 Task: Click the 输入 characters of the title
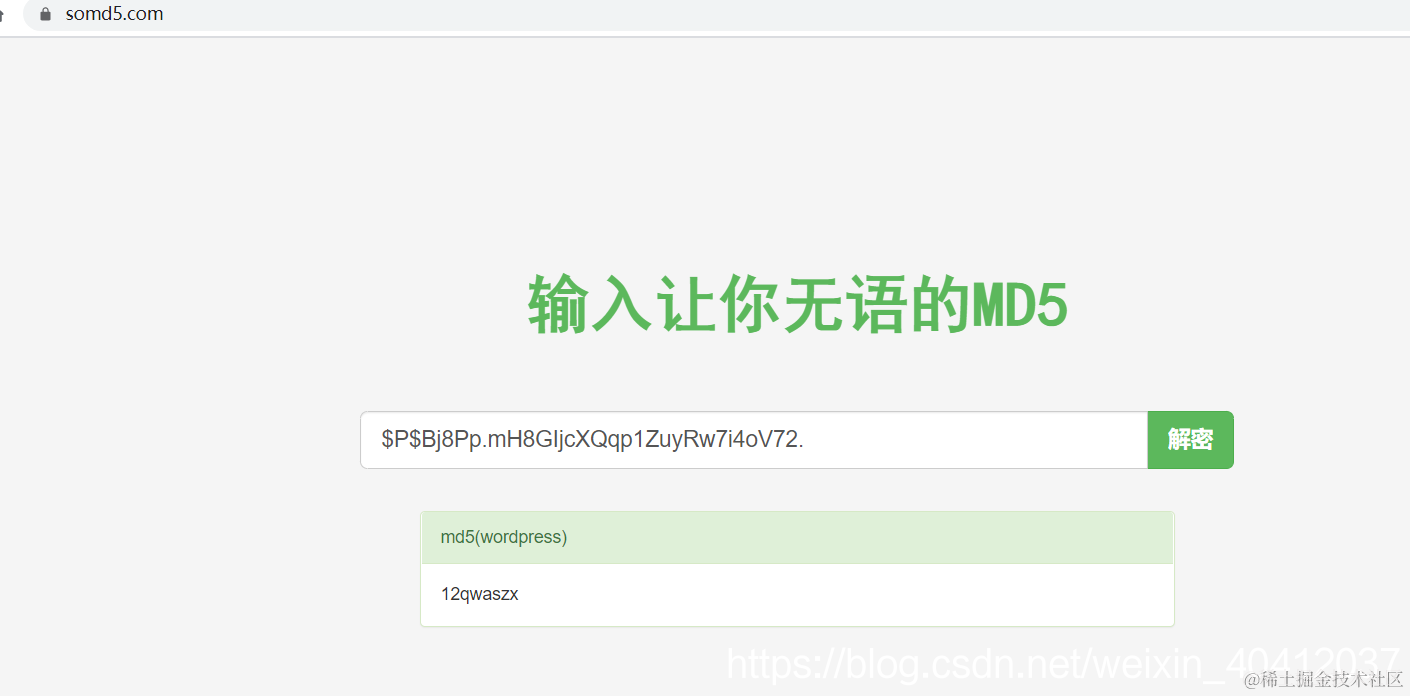pos(590,304)
